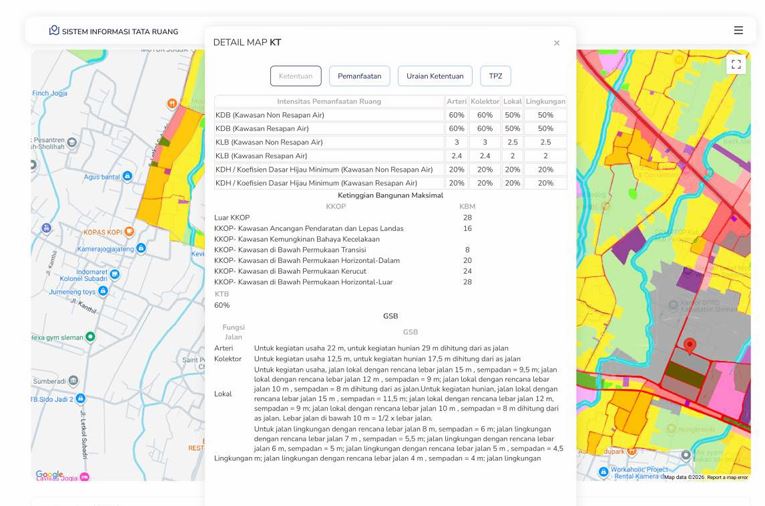Click the Finch Jogja map label
Screen dimensions: 765x506
50,93
